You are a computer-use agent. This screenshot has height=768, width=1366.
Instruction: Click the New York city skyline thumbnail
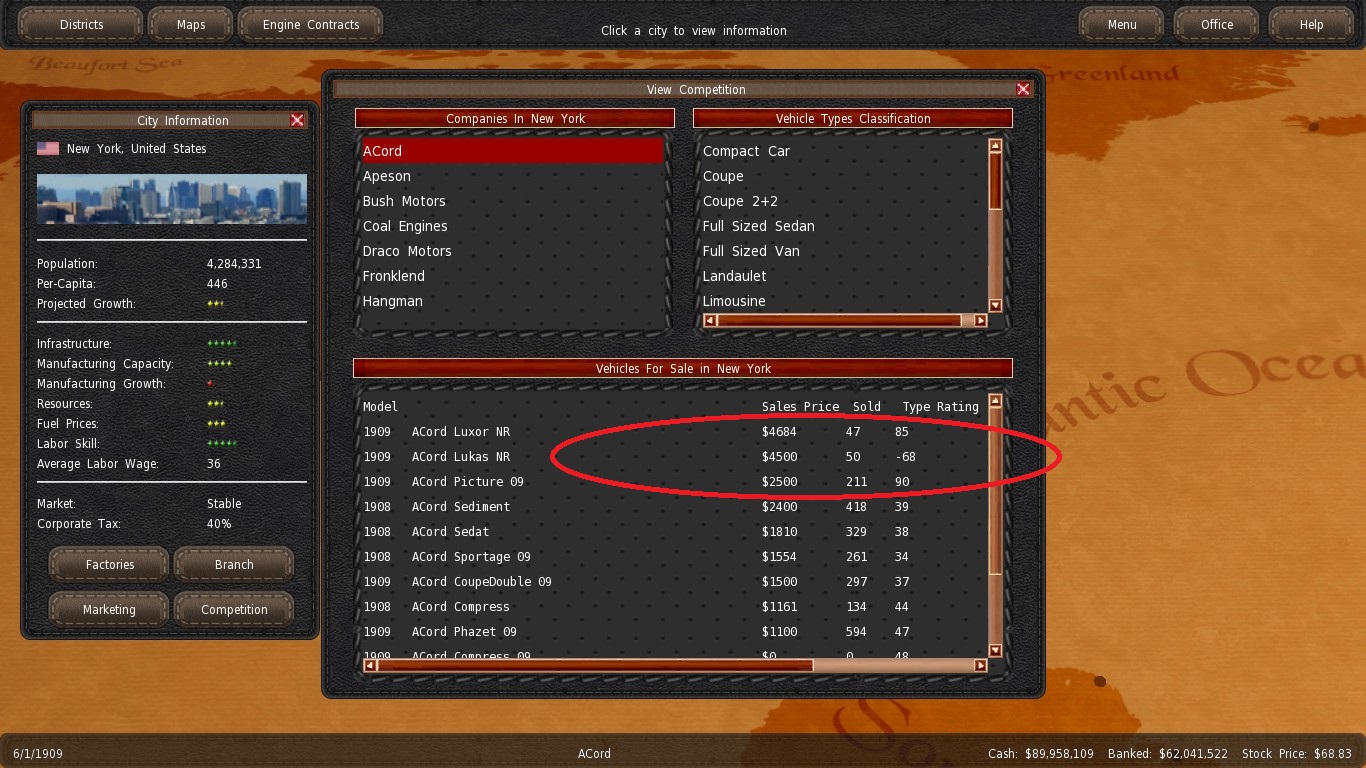click(x=172, y=198)
